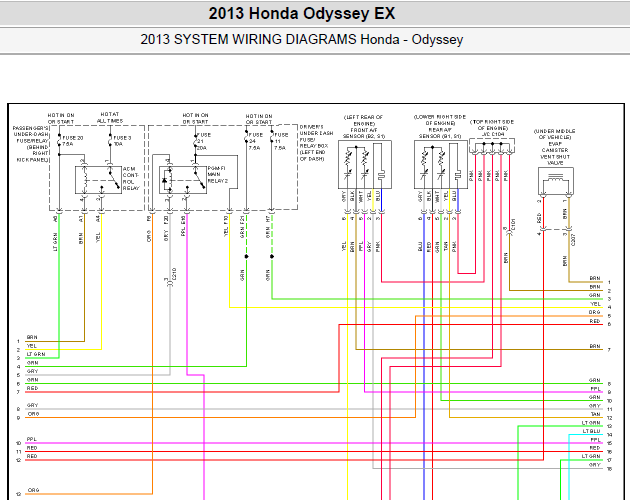Screen dimensions: 630x500
Task: Click the "A7" terminal label
Action: pos(80,219)
